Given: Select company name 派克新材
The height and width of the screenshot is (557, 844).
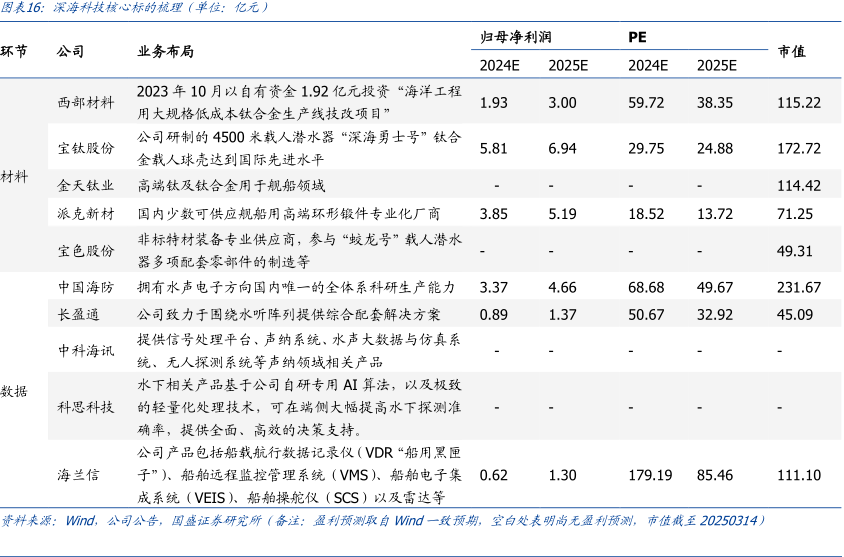Looking at the screenshot, I should (86, 214).
